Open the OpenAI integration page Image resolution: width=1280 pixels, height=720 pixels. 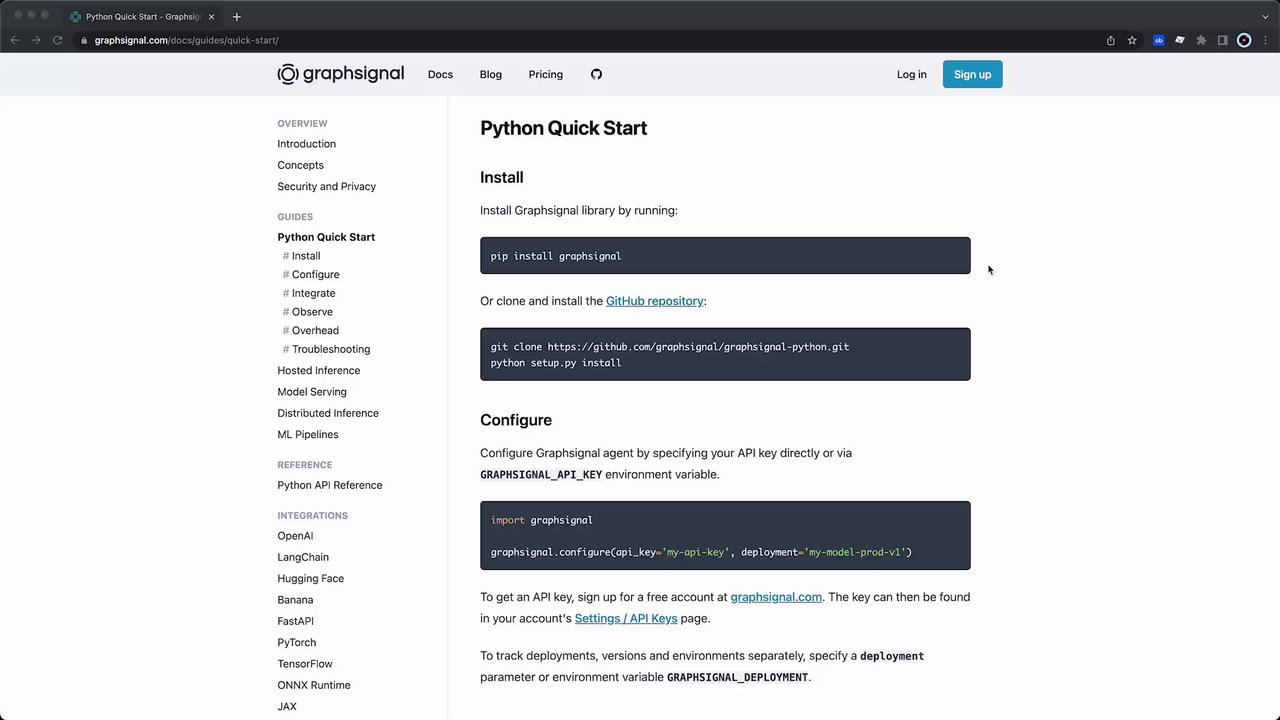(295, 536)
